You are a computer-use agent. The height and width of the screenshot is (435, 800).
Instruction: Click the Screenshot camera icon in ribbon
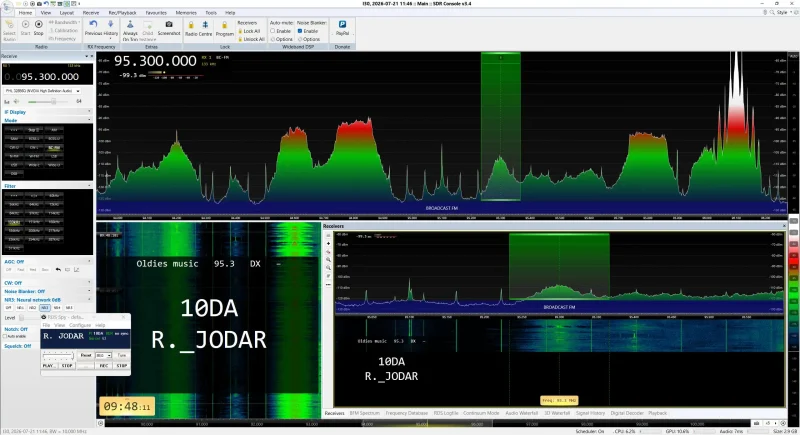(169, 24)
